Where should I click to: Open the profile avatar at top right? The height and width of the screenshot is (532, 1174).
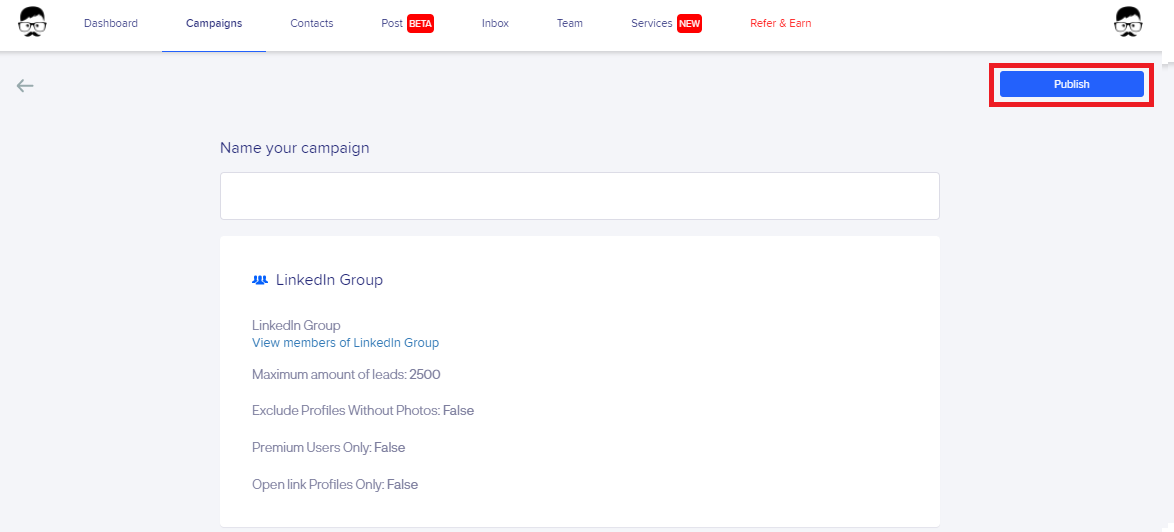pos(1129,22)
